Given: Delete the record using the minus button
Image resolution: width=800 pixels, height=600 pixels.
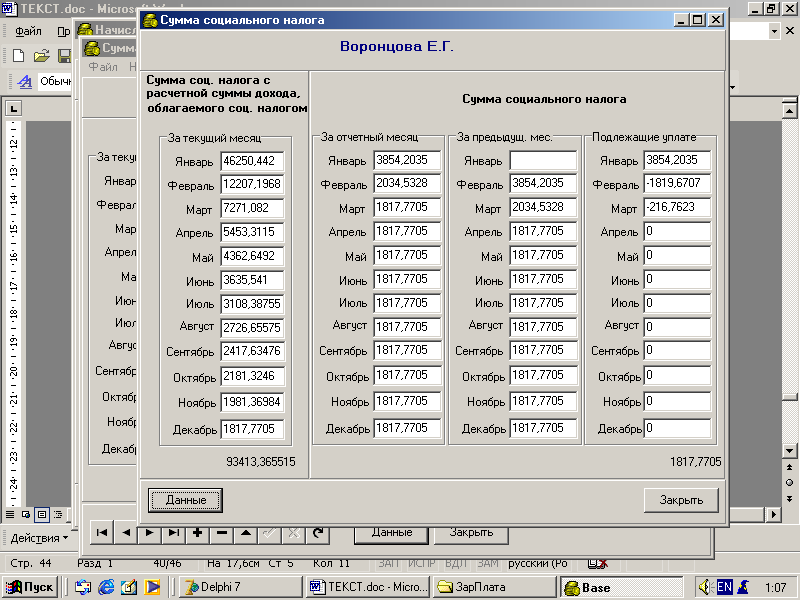Looking at the screenshot, I should click(221, 533).
